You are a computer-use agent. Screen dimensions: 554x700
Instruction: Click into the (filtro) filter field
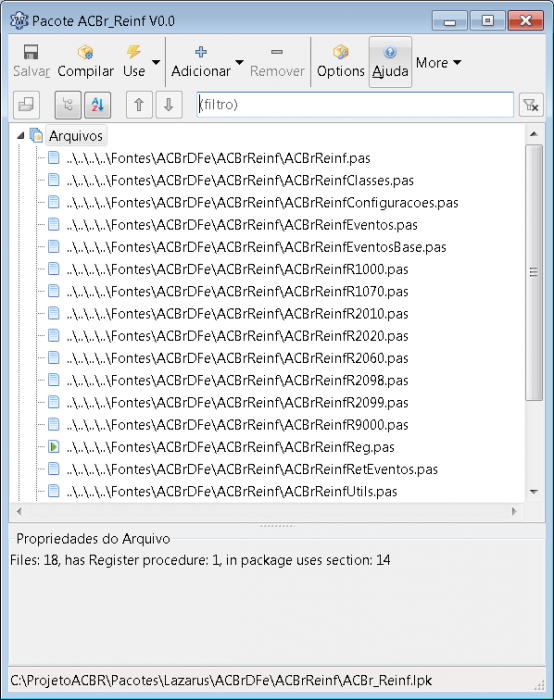tap(355, 105)
